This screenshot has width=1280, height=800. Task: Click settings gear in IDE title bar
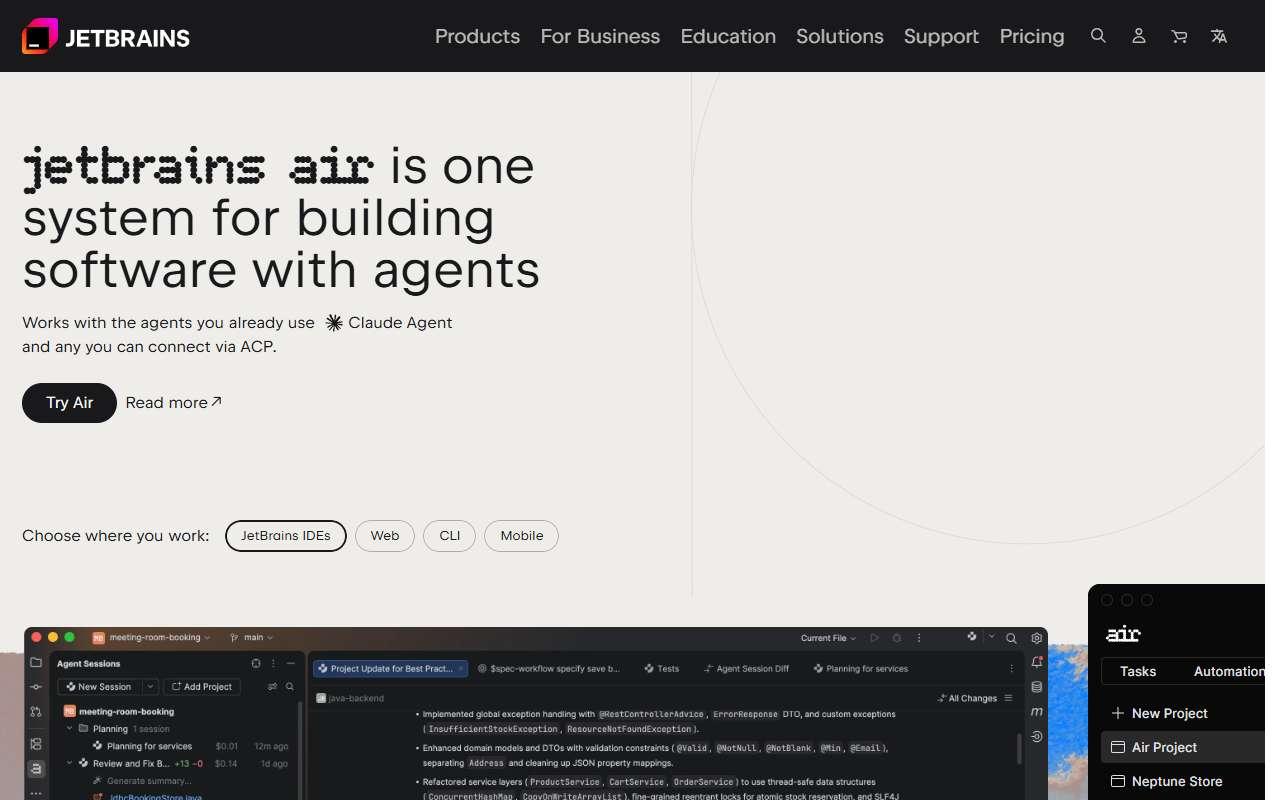1037,638
